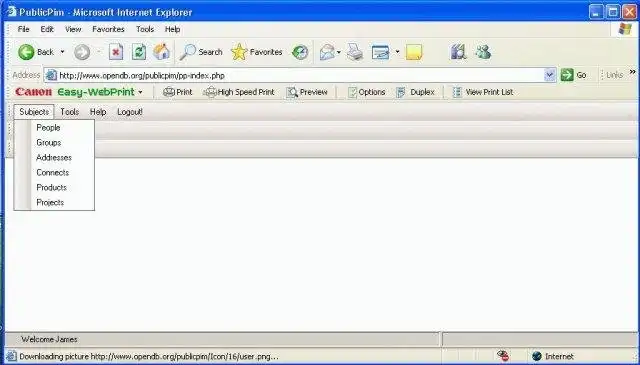The height and width of the screenshot is (365, 640).
Task: Click the address URL input field
Action: pyautogui.click(x=301, y=75)
